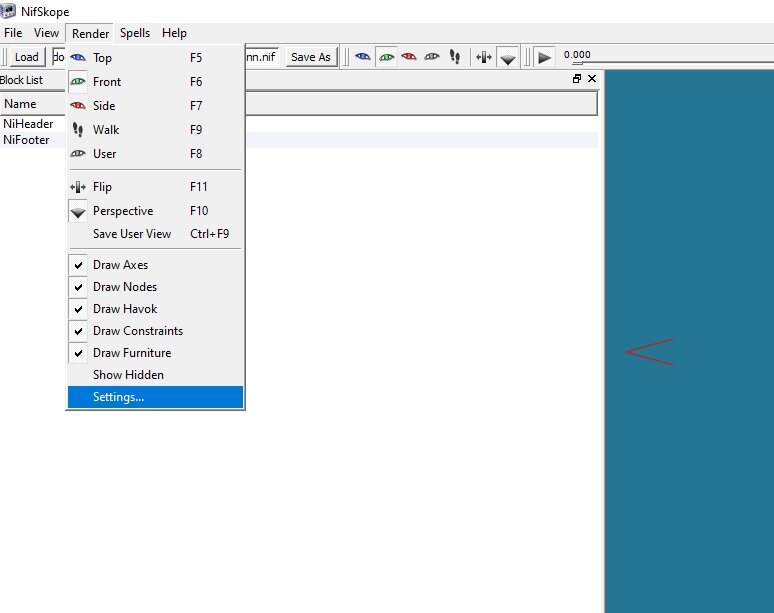Click the Load button

click(27, 57)
